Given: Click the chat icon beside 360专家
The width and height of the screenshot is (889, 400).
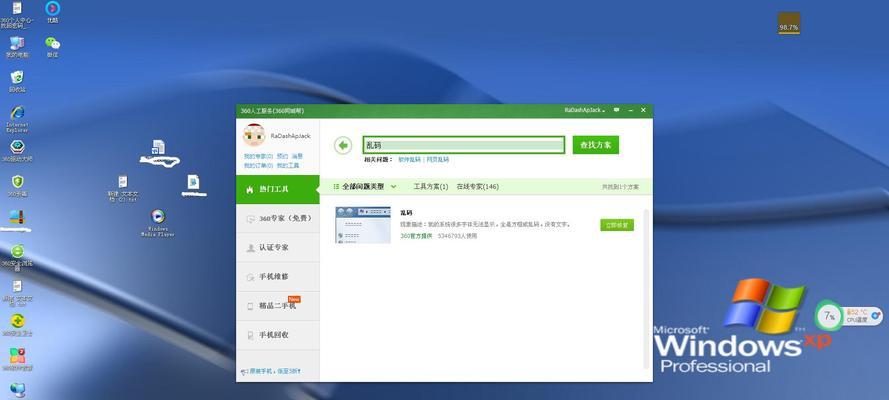Looking at the screenshot, I should pos(250,219).
